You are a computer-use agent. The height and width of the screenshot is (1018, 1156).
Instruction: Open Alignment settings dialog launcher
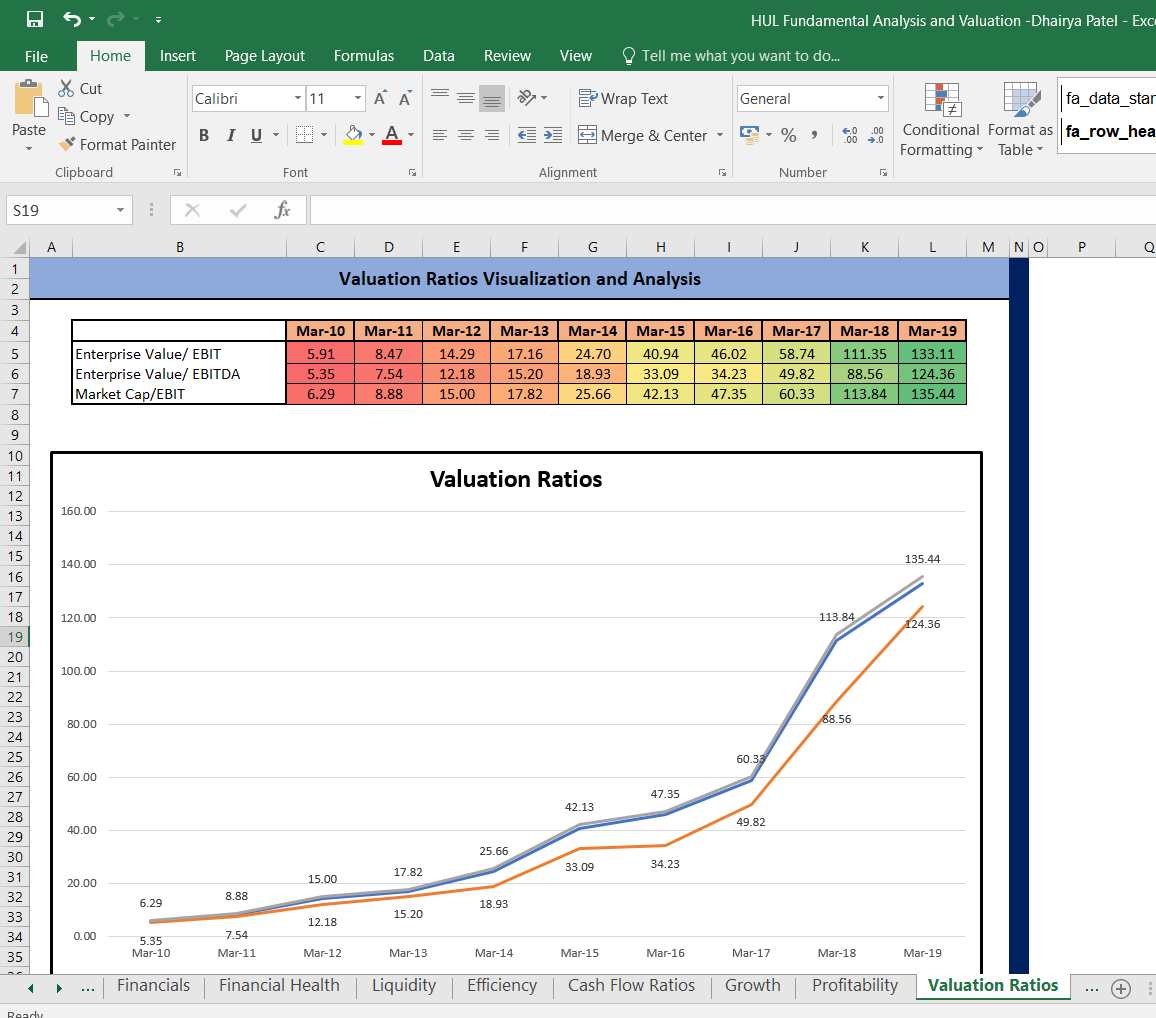pos(722,172)
